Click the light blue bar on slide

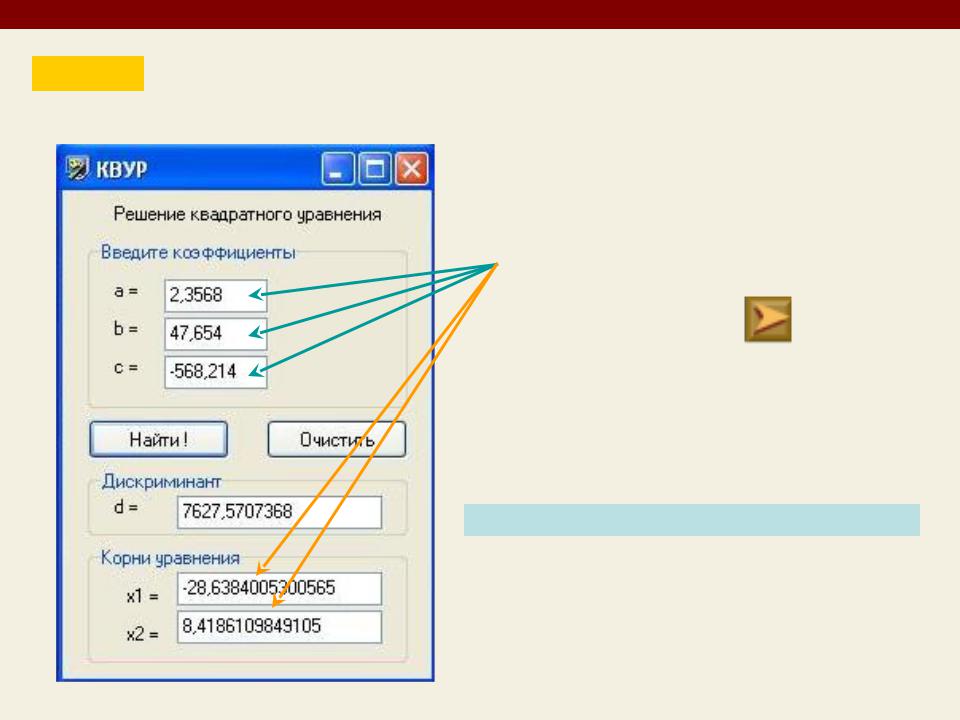[x=692, y=520]
